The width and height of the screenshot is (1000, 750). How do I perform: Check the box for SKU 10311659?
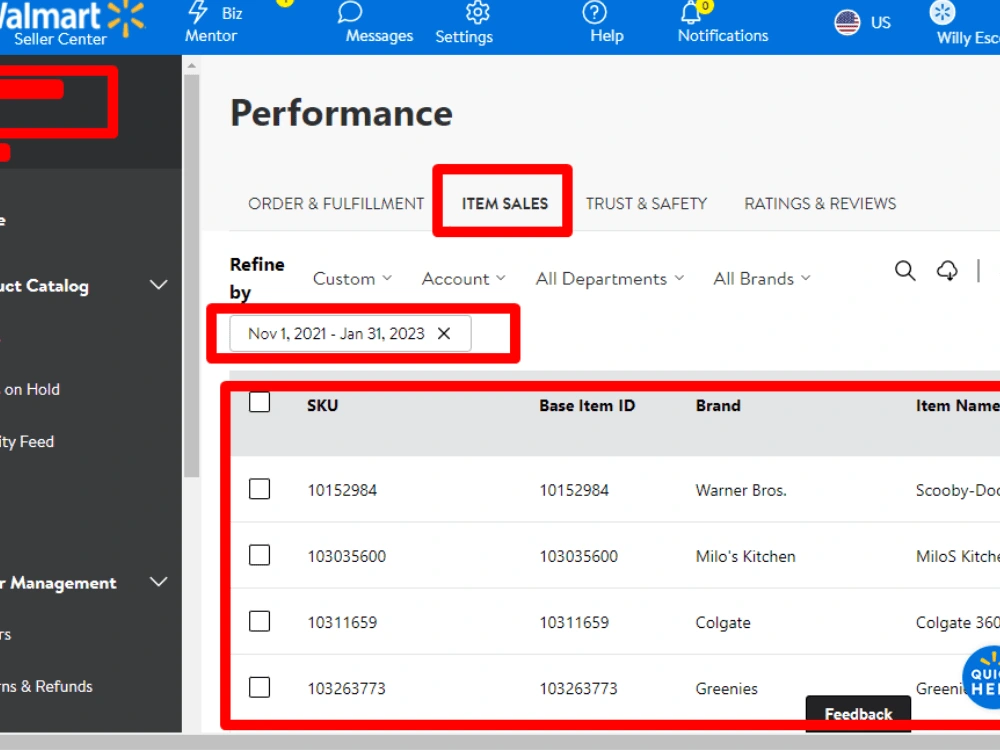coord(260,621)
